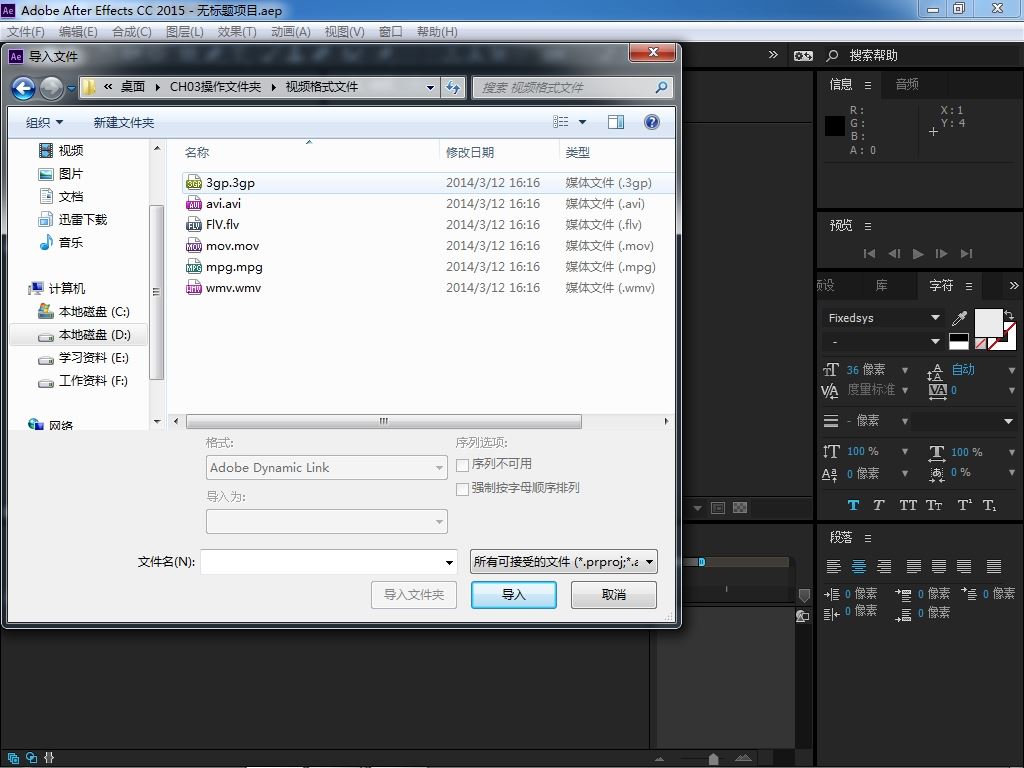Open the file type filter dropdown
The image size is (1024, 768).
(564, 562)
